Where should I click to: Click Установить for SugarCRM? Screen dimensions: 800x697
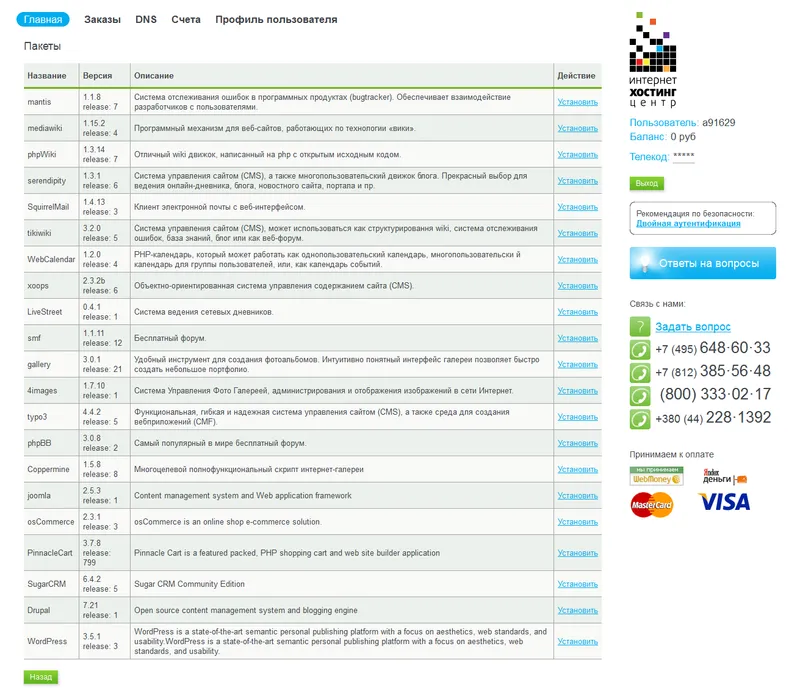click(x=578, y=584)
